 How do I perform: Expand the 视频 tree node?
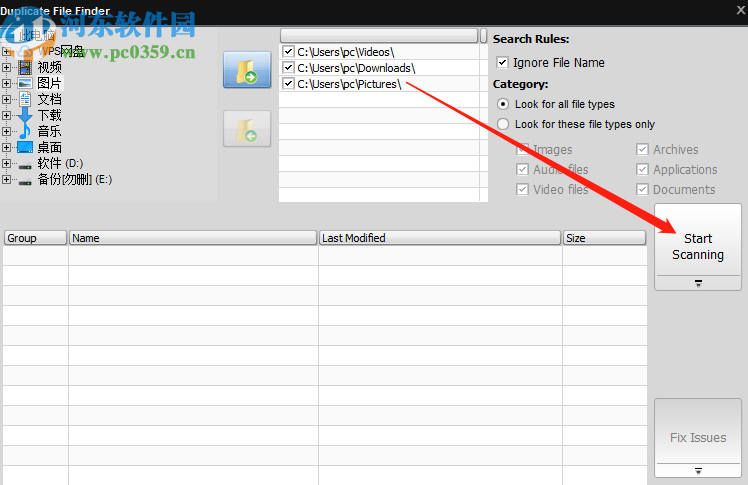click(6, 67)
